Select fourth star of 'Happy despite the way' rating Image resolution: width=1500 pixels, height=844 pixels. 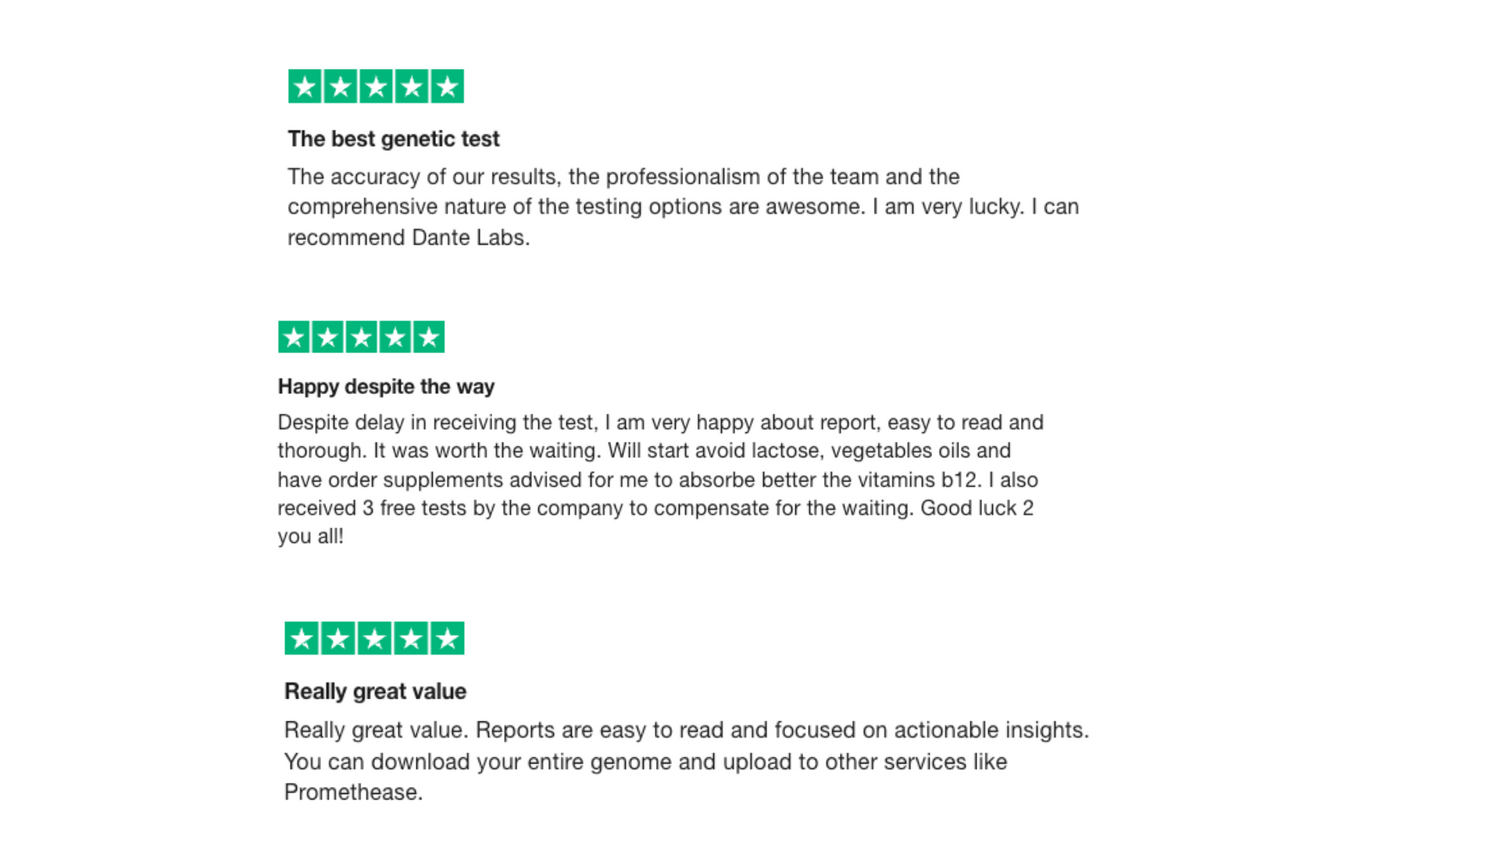pyautogui.click(x=395, y=337)
